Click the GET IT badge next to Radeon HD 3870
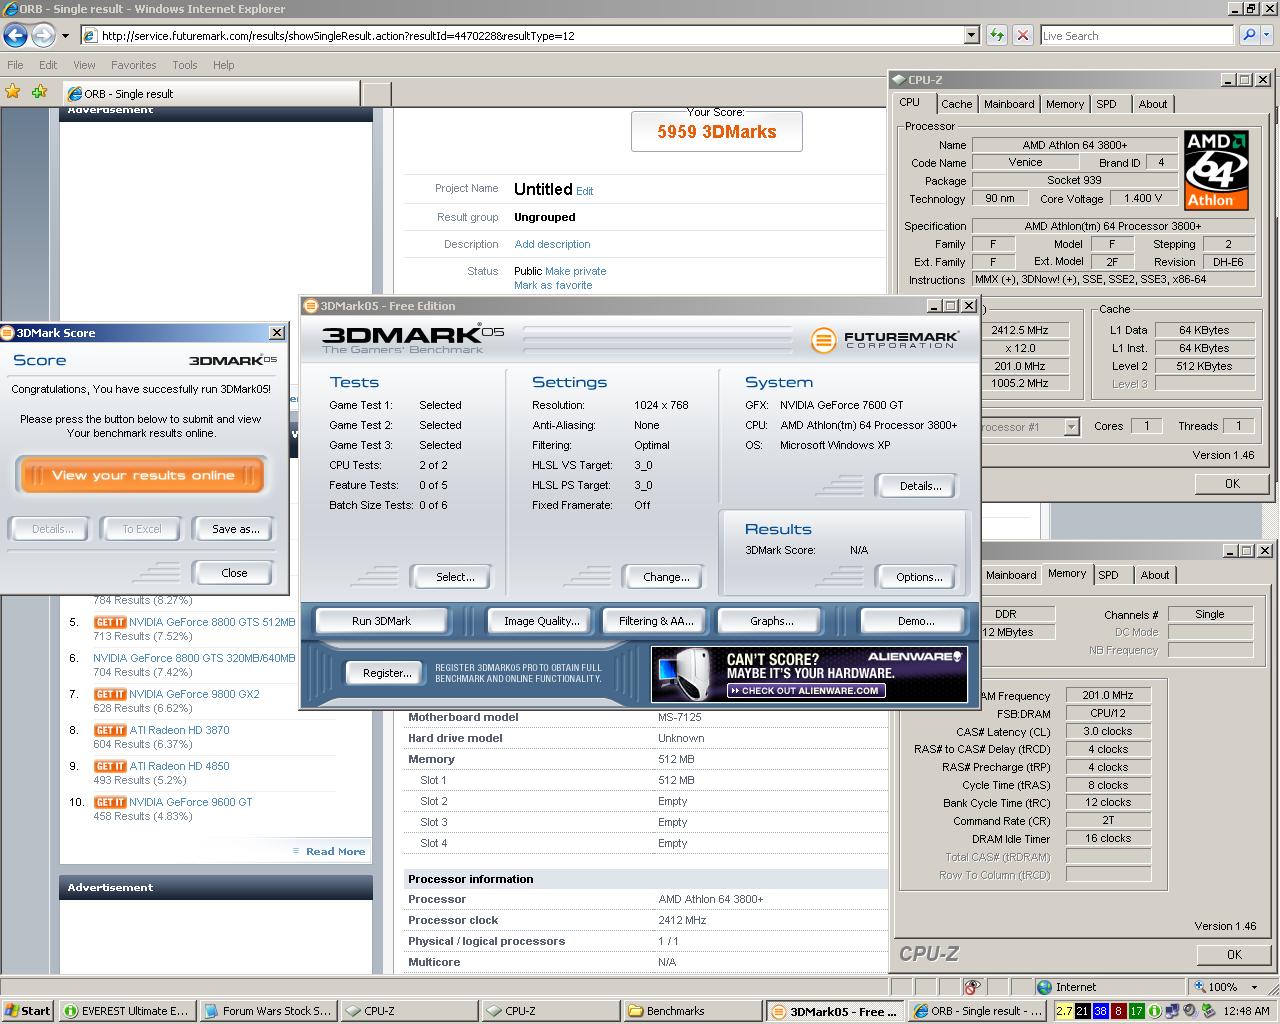The width and height of the screenshot is (1280, 1024). [109, 730]
